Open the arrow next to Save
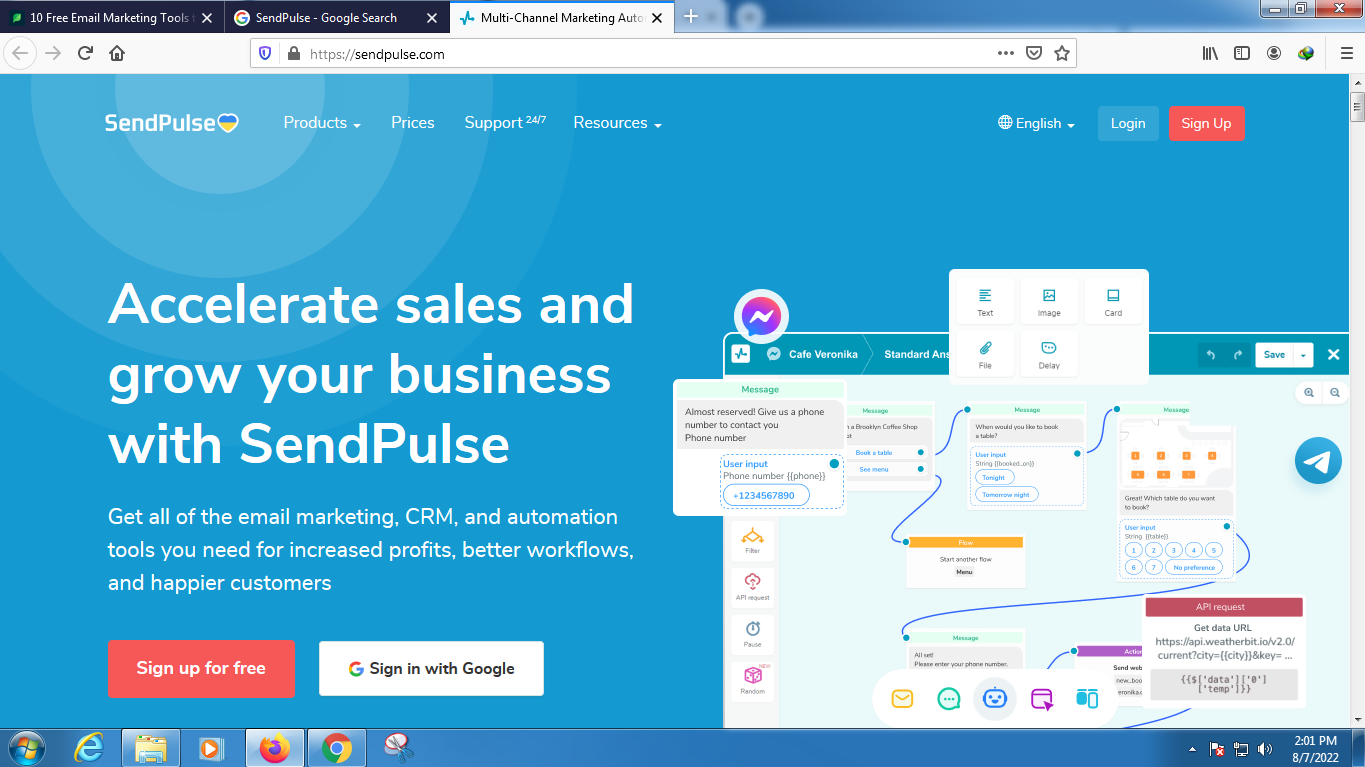 click(x=1303, y=355)
